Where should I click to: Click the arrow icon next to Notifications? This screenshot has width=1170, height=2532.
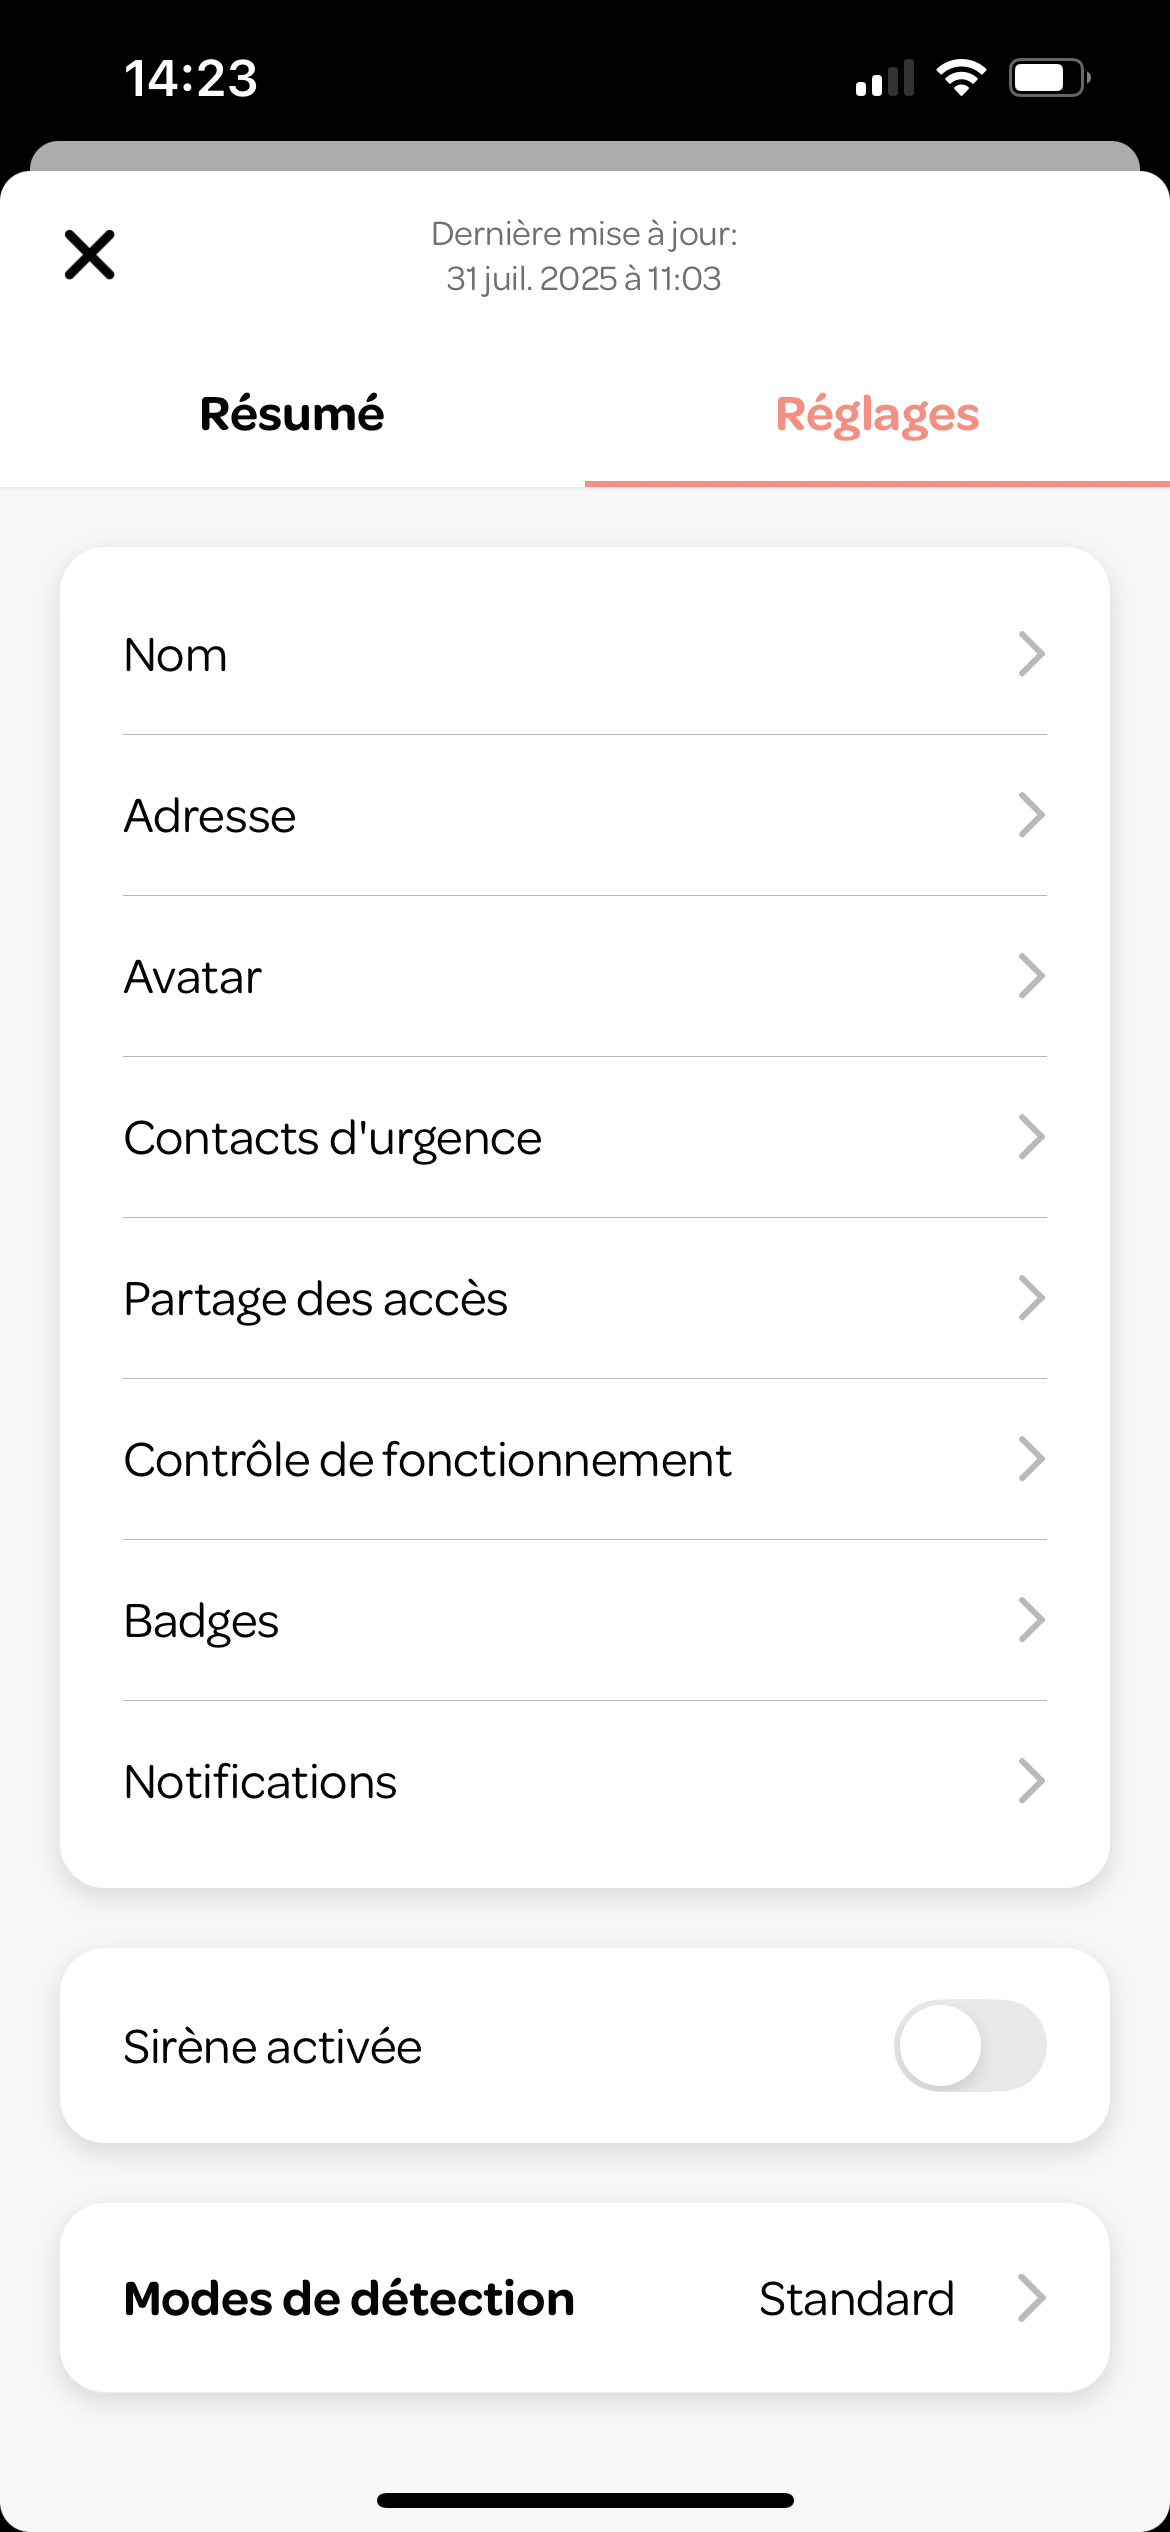1031,1781
